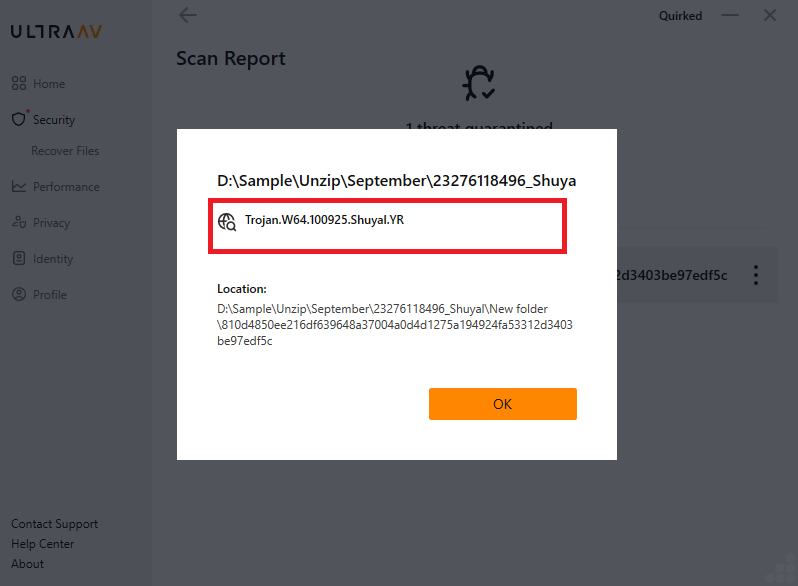The image size is (798, 586).
Task: Open the Security section shield icon
Action: coord(18,120)
